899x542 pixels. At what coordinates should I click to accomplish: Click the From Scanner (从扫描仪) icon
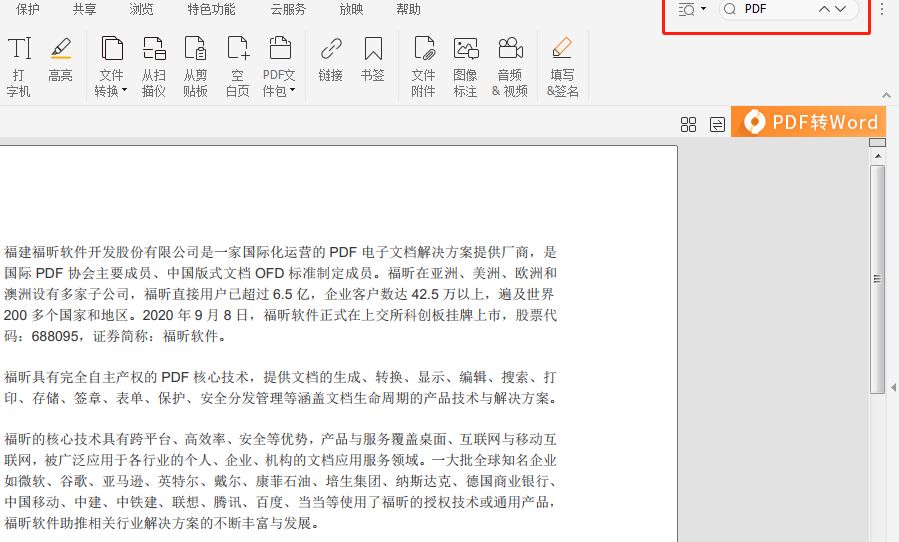pyautogui.click(x=153, y=67)
